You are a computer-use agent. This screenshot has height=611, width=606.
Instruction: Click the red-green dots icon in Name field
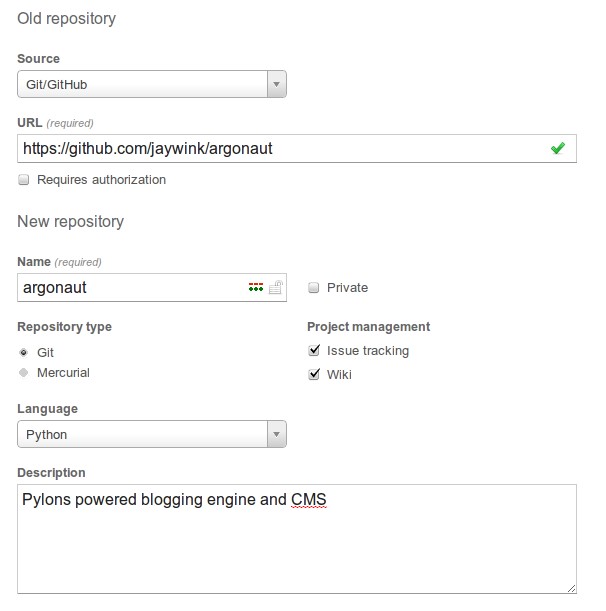click(x=256, y=287)
